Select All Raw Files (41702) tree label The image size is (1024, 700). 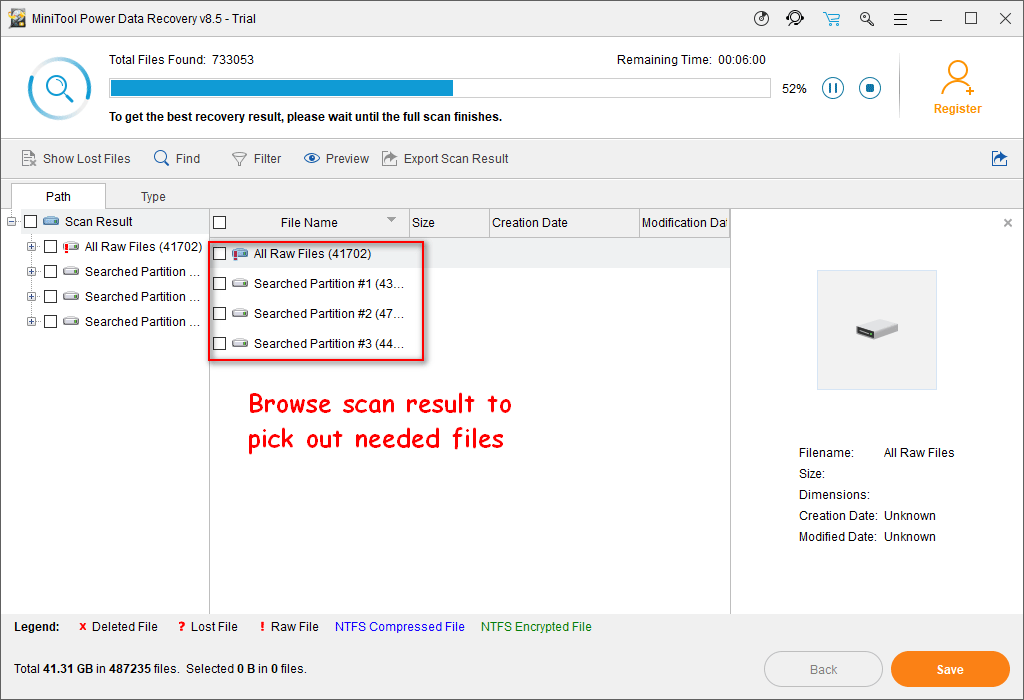click(143, 247)
